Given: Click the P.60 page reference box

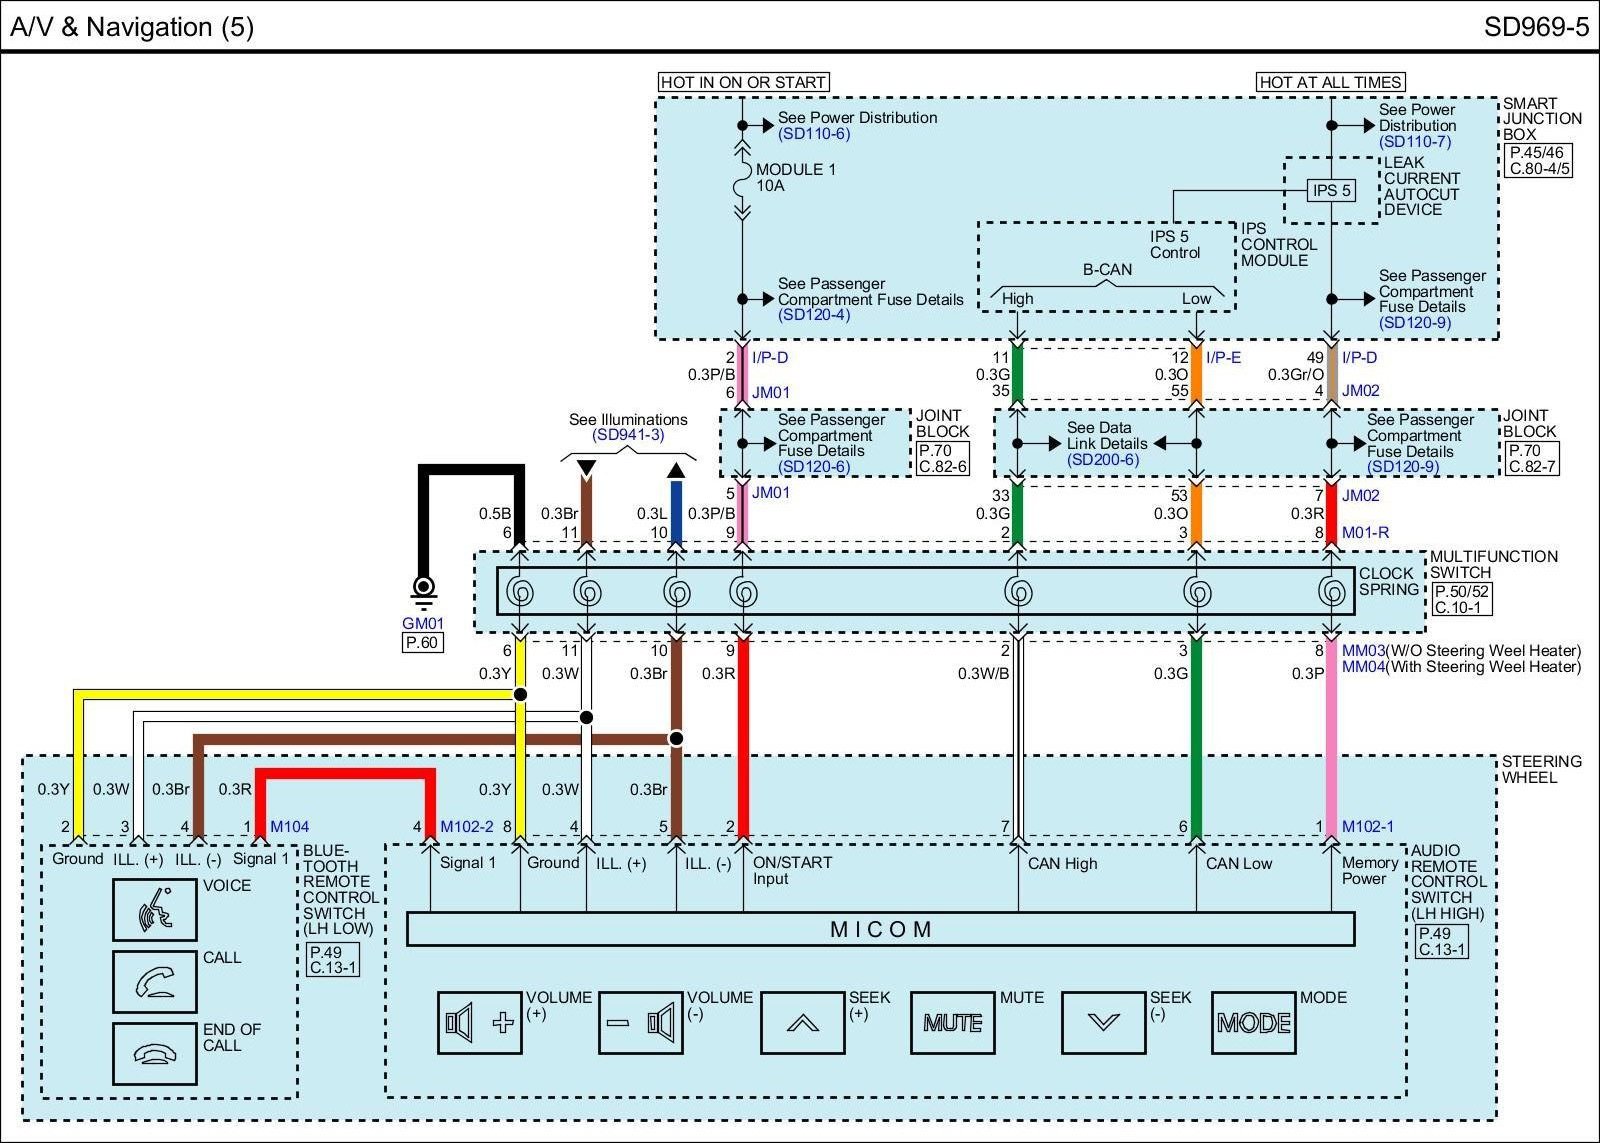Looking at the screenshot, I should tap(422, 643).
